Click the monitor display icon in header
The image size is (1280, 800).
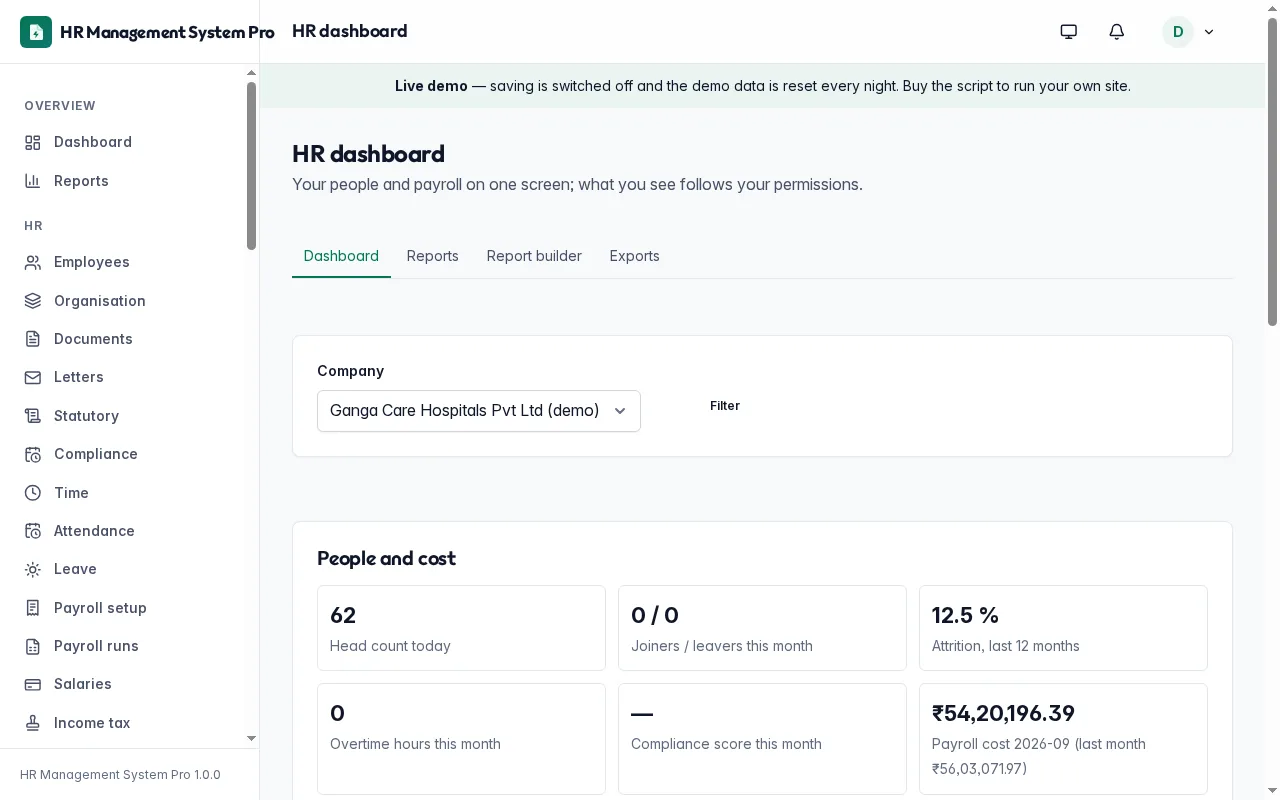click(1069, 32)
